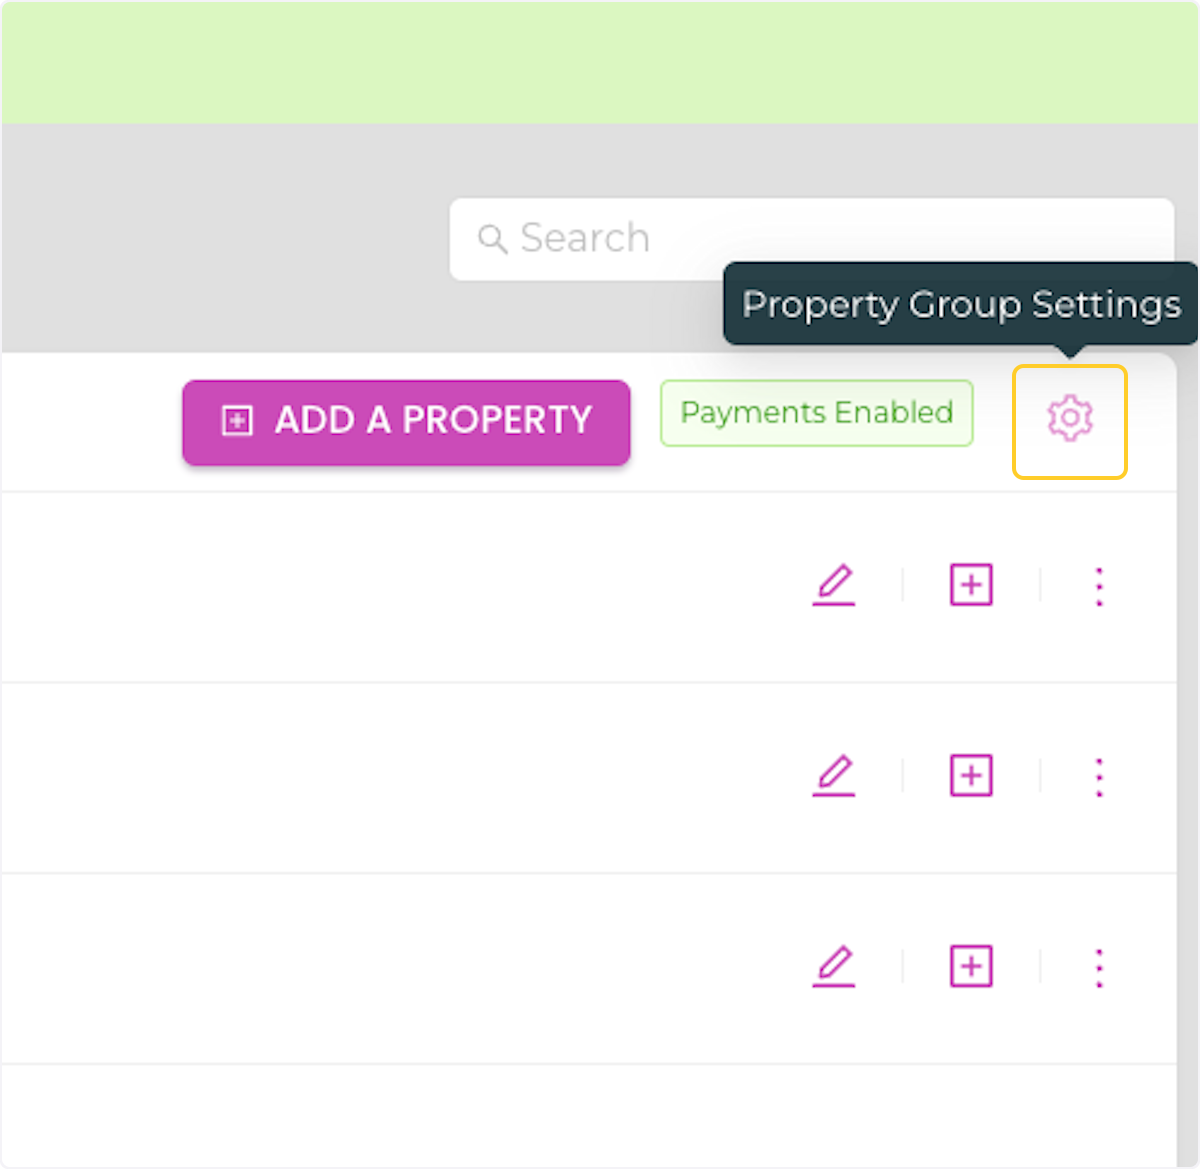The height and width of the screenshot is (1169, 1200).
Task: Click the add unit icon on the first row
Action: click(x=969, y=585)
